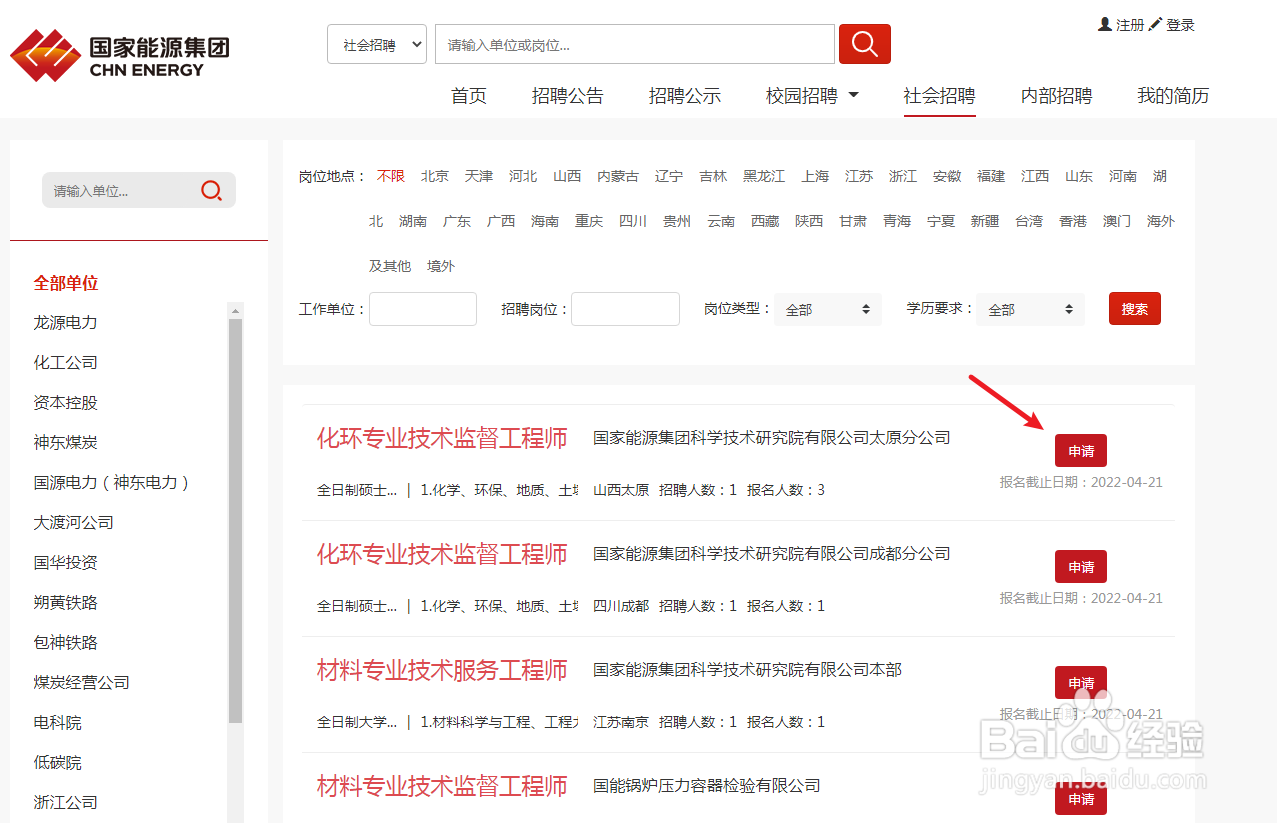Click the 化环专业技术监督工程师 job title link

click(442, 437)
